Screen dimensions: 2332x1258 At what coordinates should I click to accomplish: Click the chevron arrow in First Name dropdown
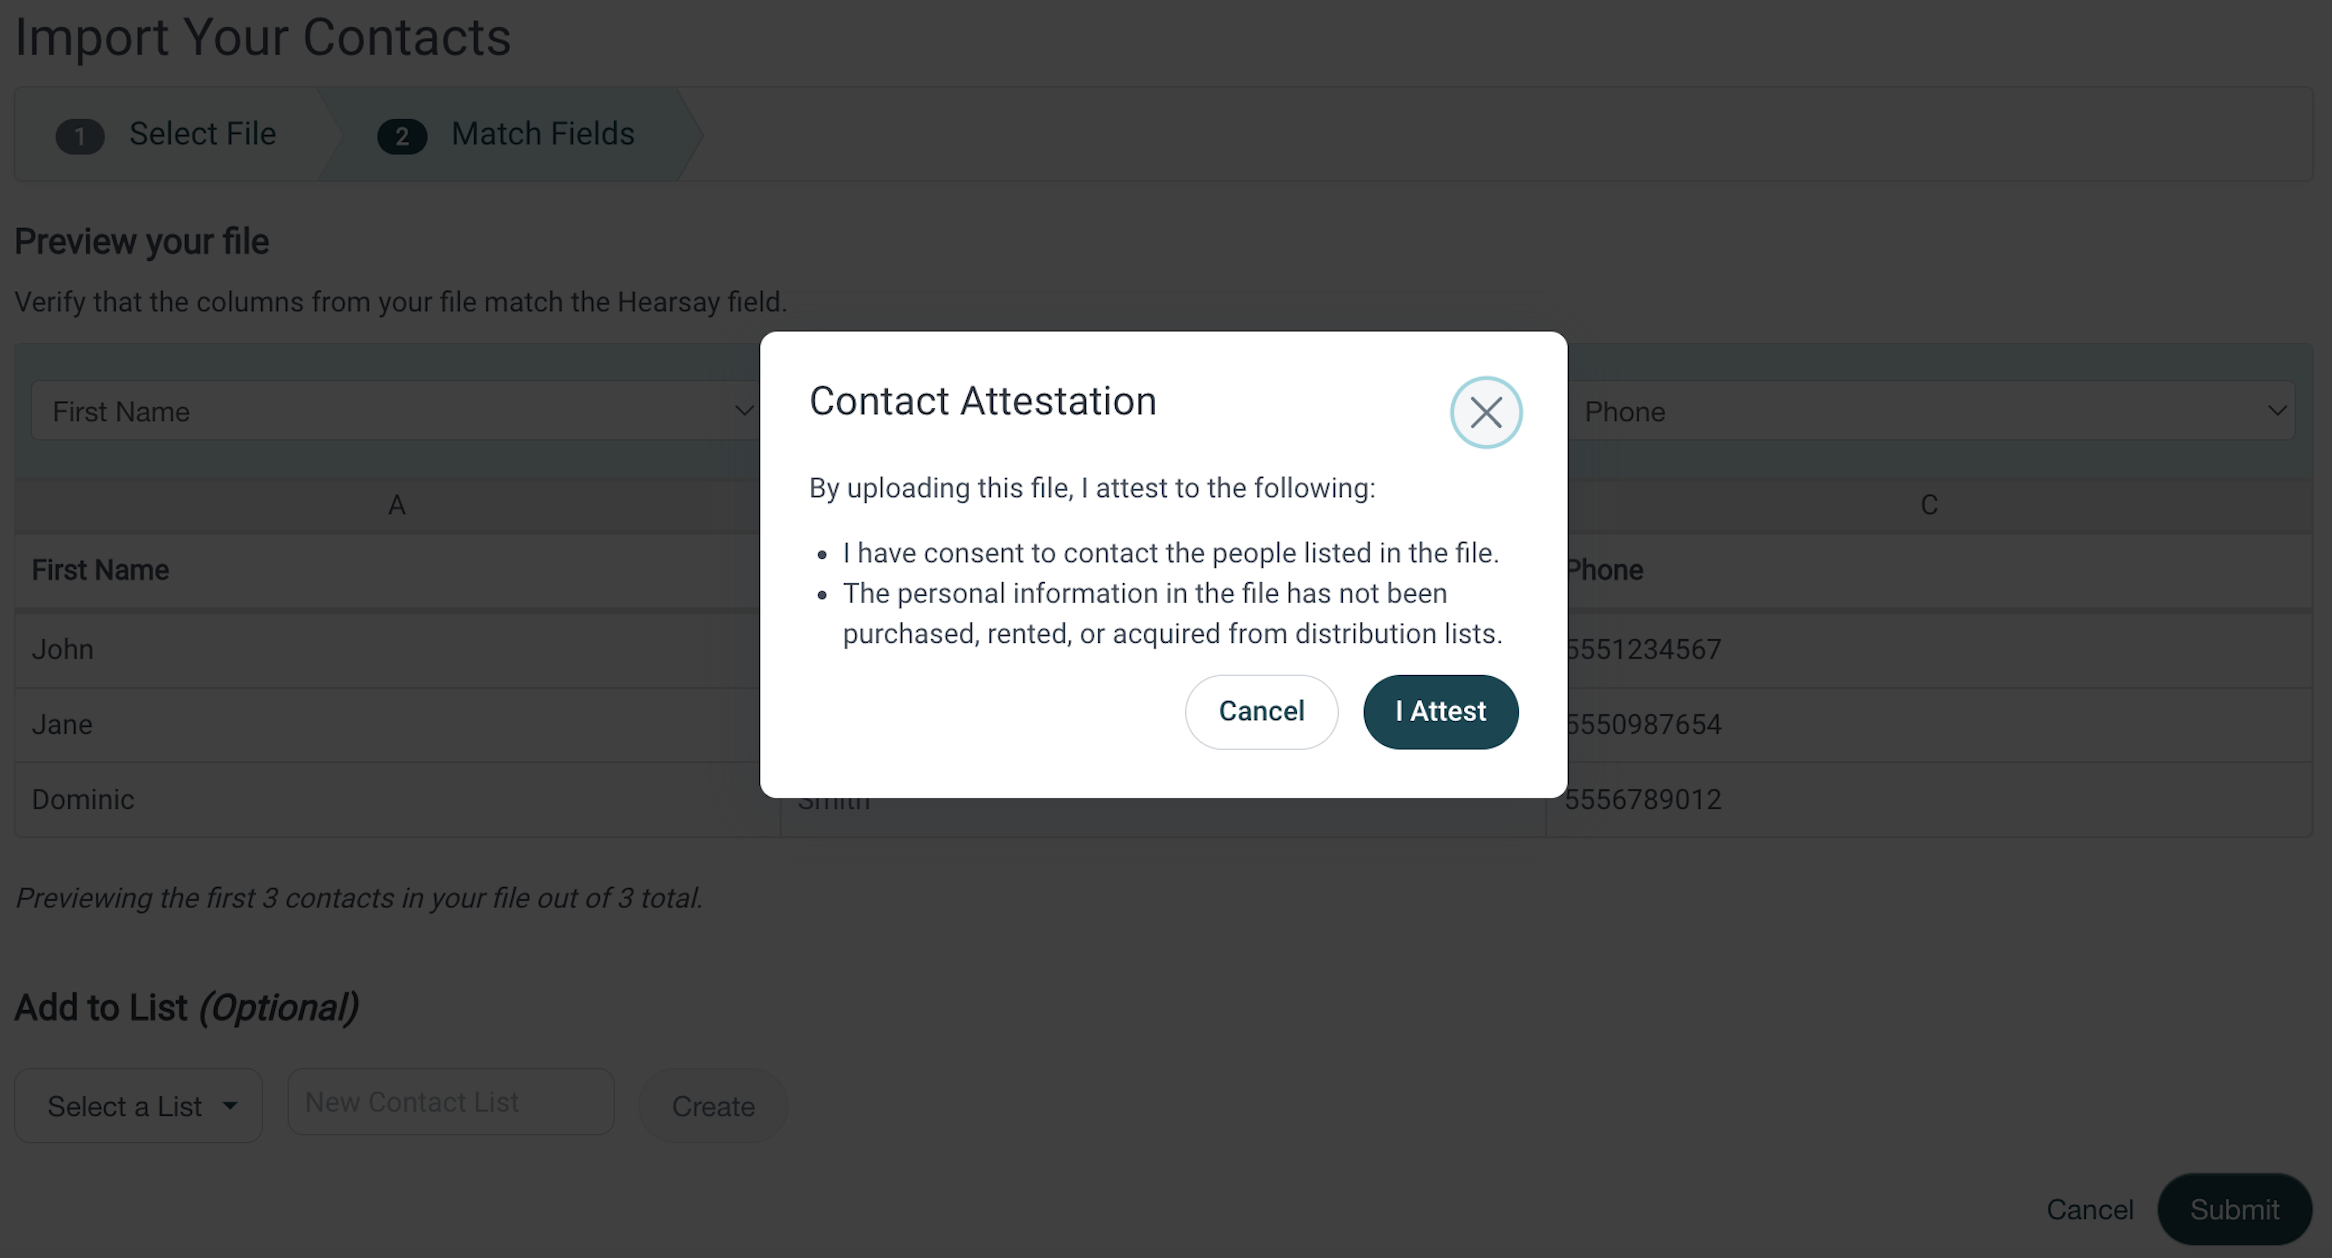tap(743, 411)
